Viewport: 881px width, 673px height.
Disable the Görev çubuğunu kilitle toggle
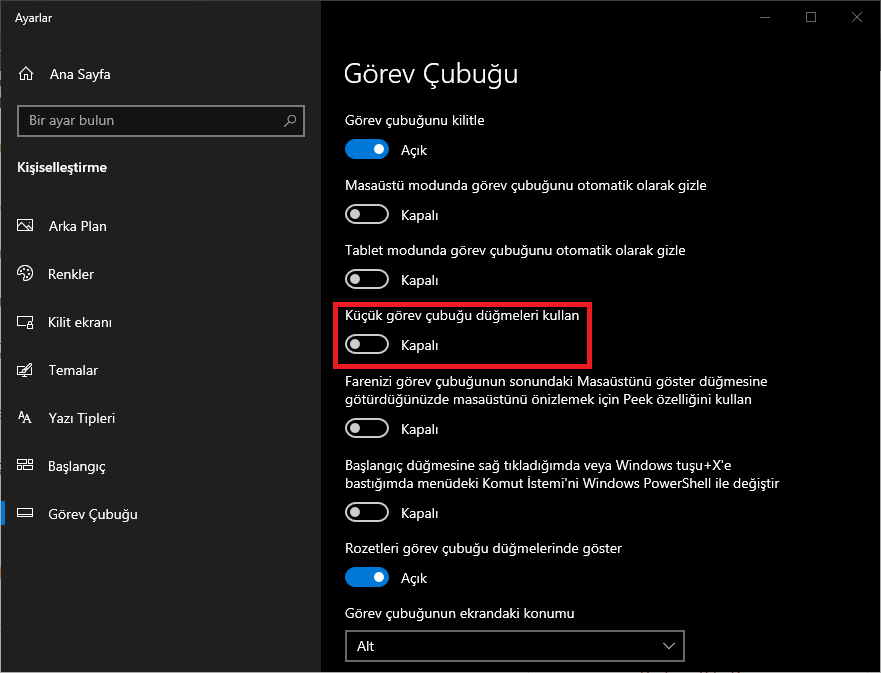(x=367, y=149)
